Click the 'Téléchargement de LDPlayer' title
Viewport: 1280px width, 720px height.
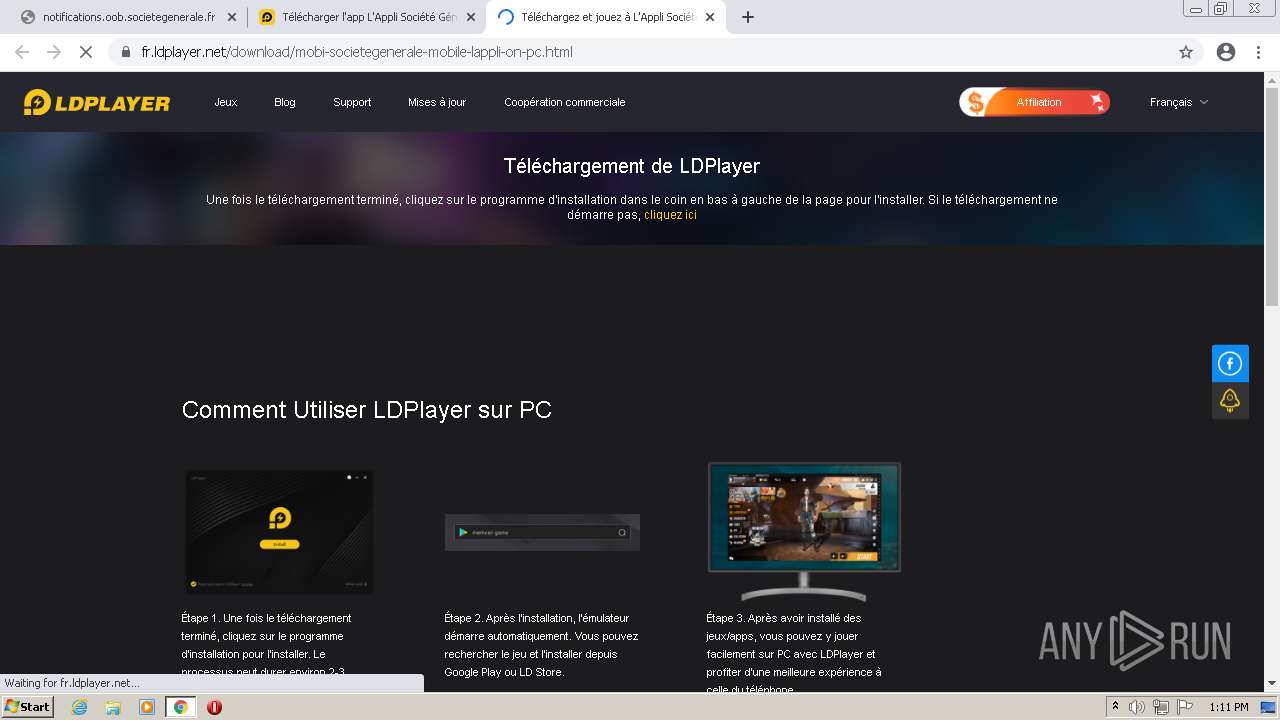tap(632, 166)
